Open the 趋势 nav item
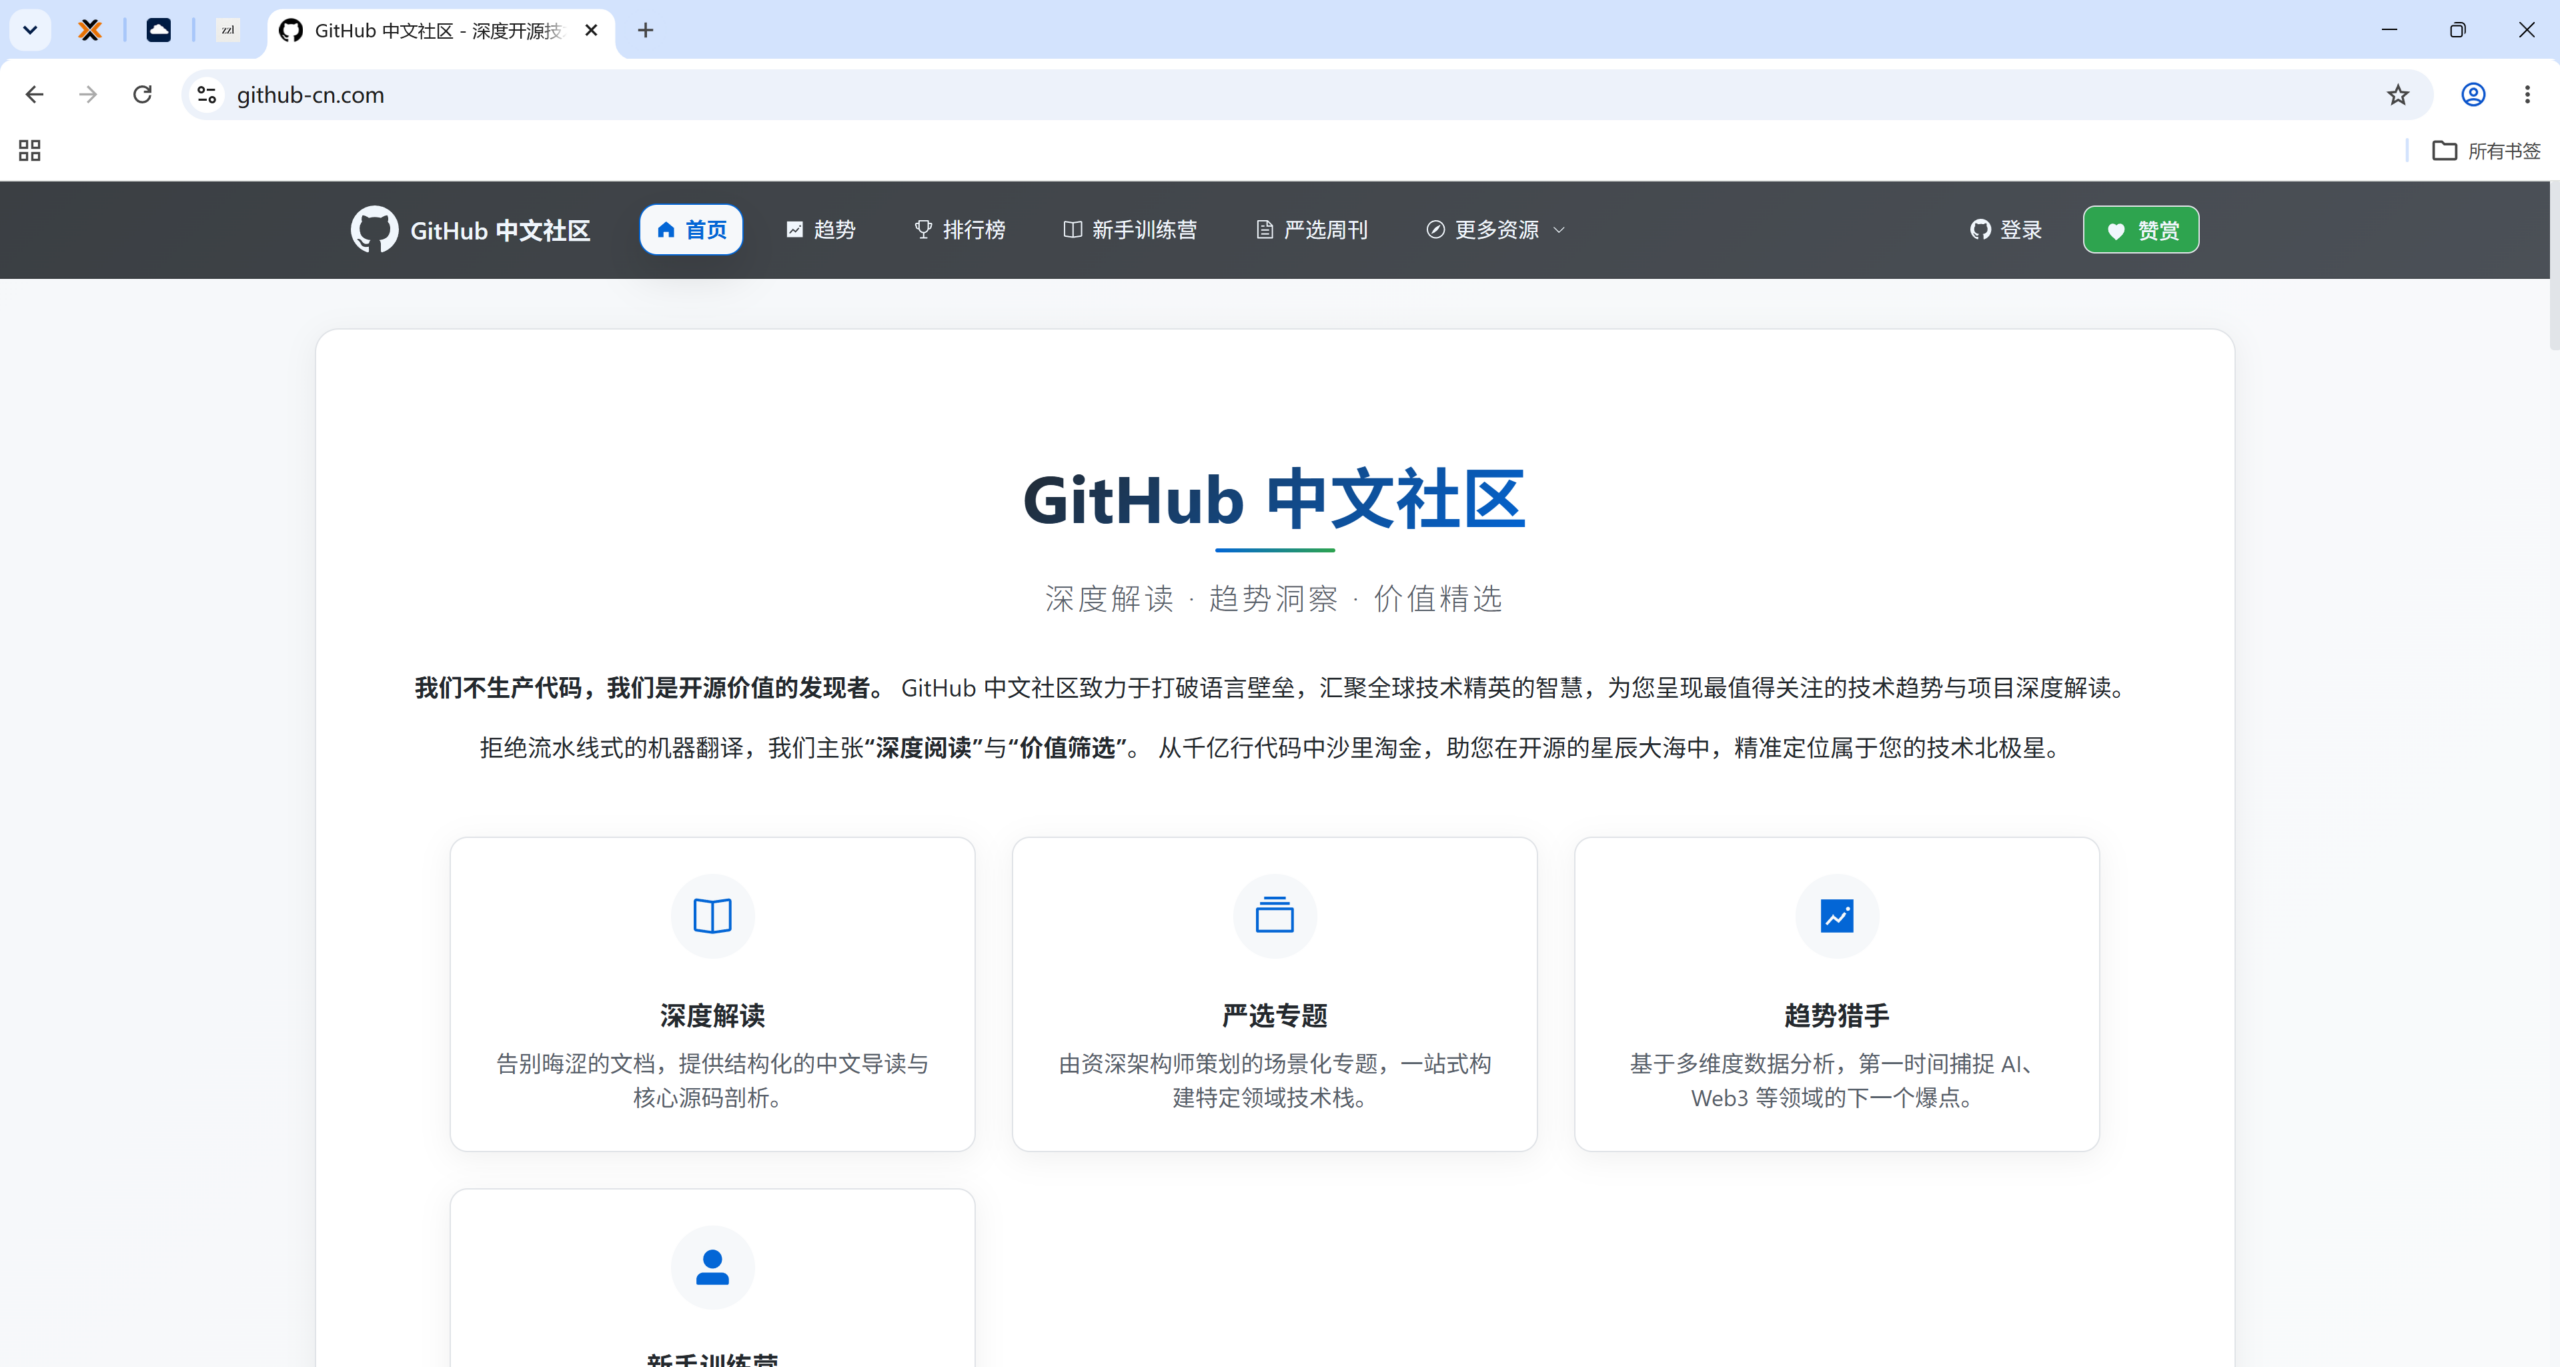This screenshot has width=2560, height=1367. [820, 230]
